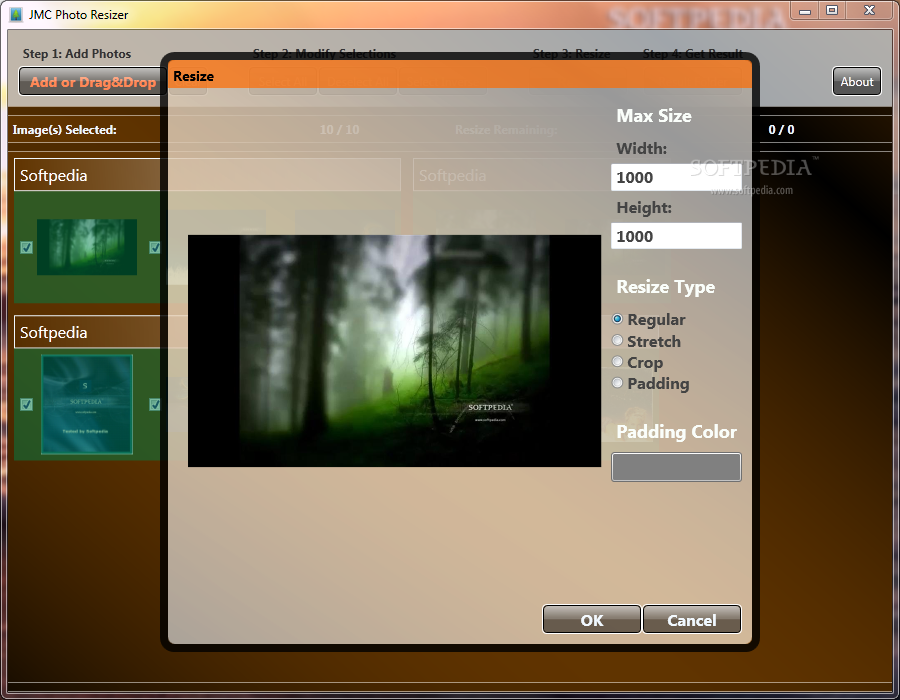This screenshot has width=900, height=700.
Task: Open the About button
Action: click(856, 81)
